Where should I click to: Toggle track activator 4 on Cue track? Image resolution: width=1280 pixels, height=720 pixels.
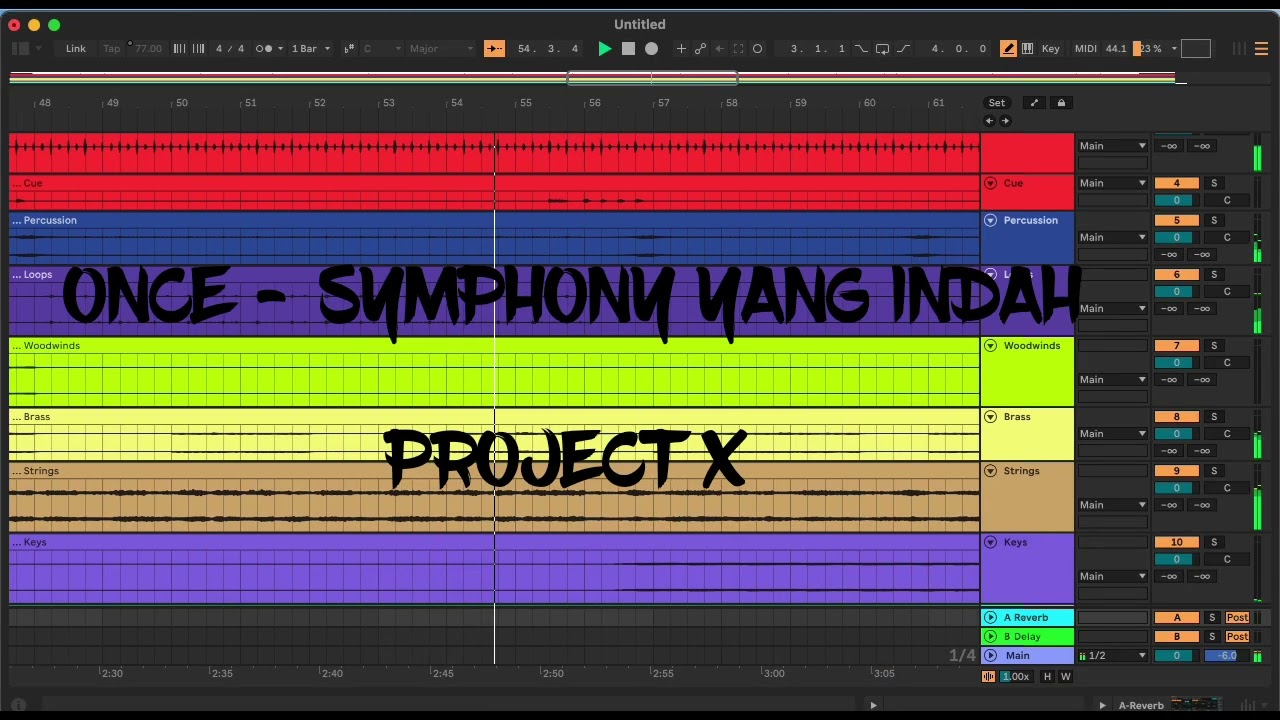pos(1176,183)
